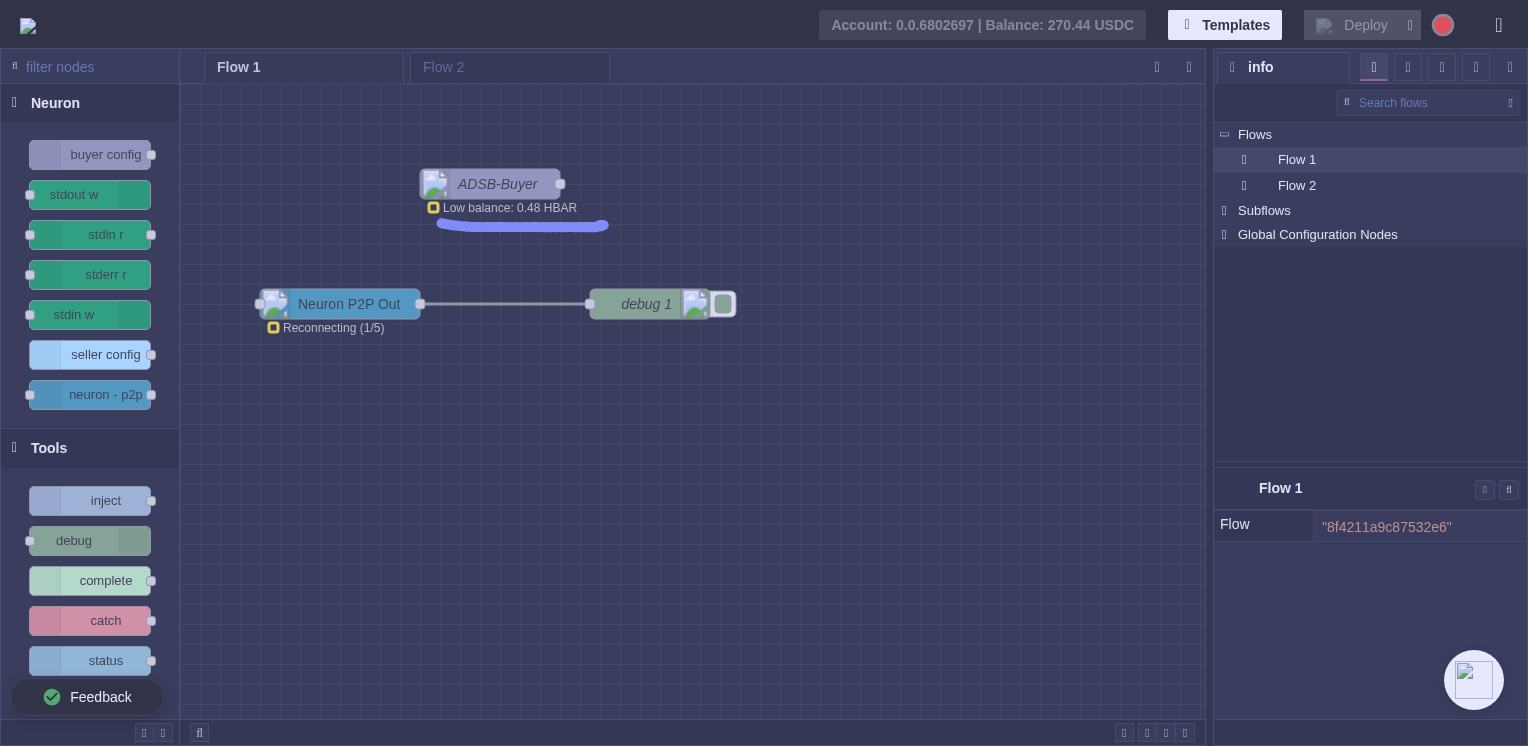
Task: Open the floating chat widget
Action: 1473,680
